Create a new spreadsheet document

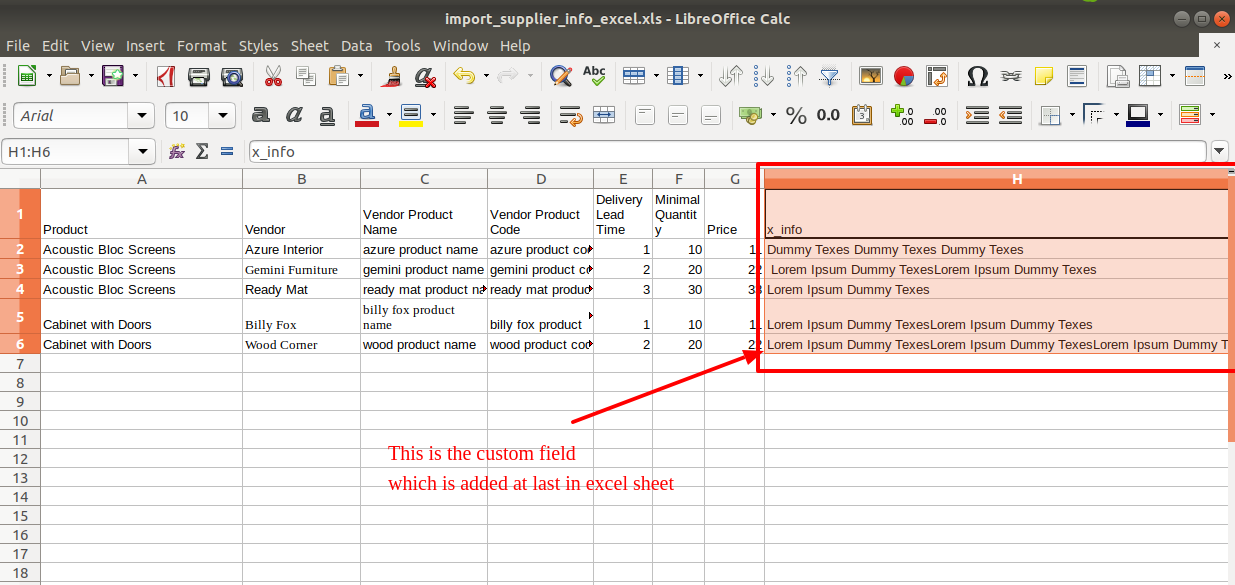(x=27, y=76)
